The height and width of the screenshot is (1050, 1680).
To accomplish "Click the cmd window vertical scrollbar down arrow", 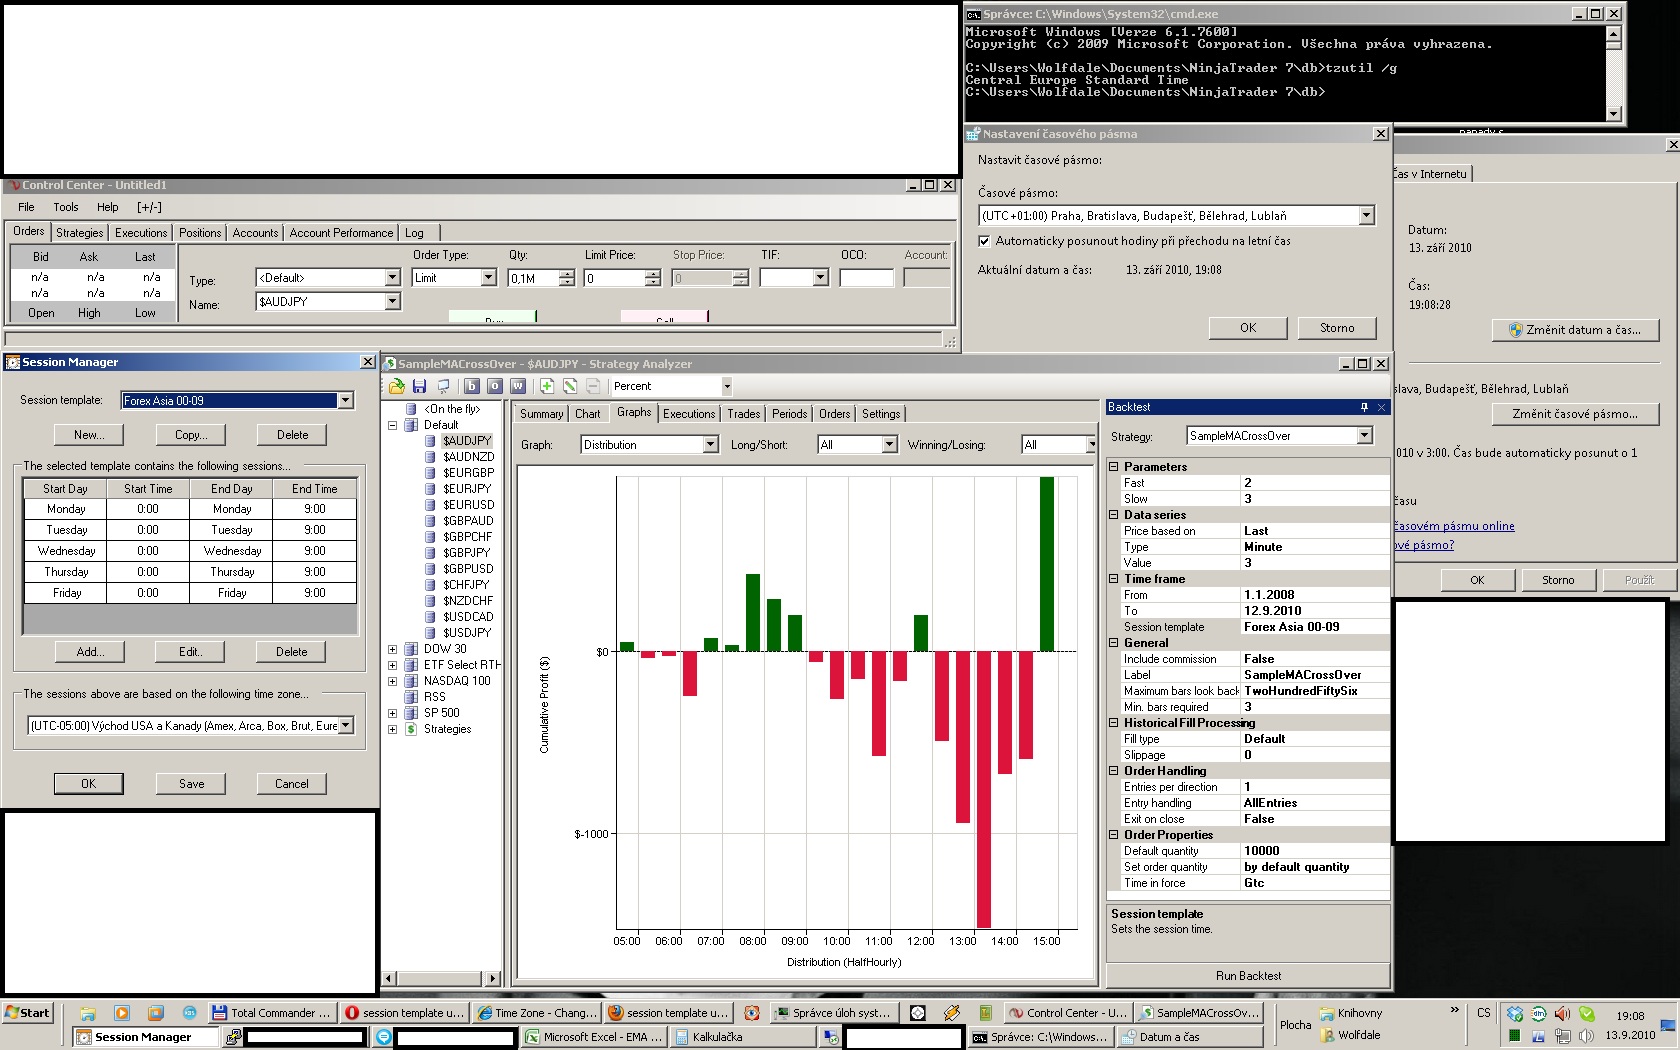I will (1613, 114).
